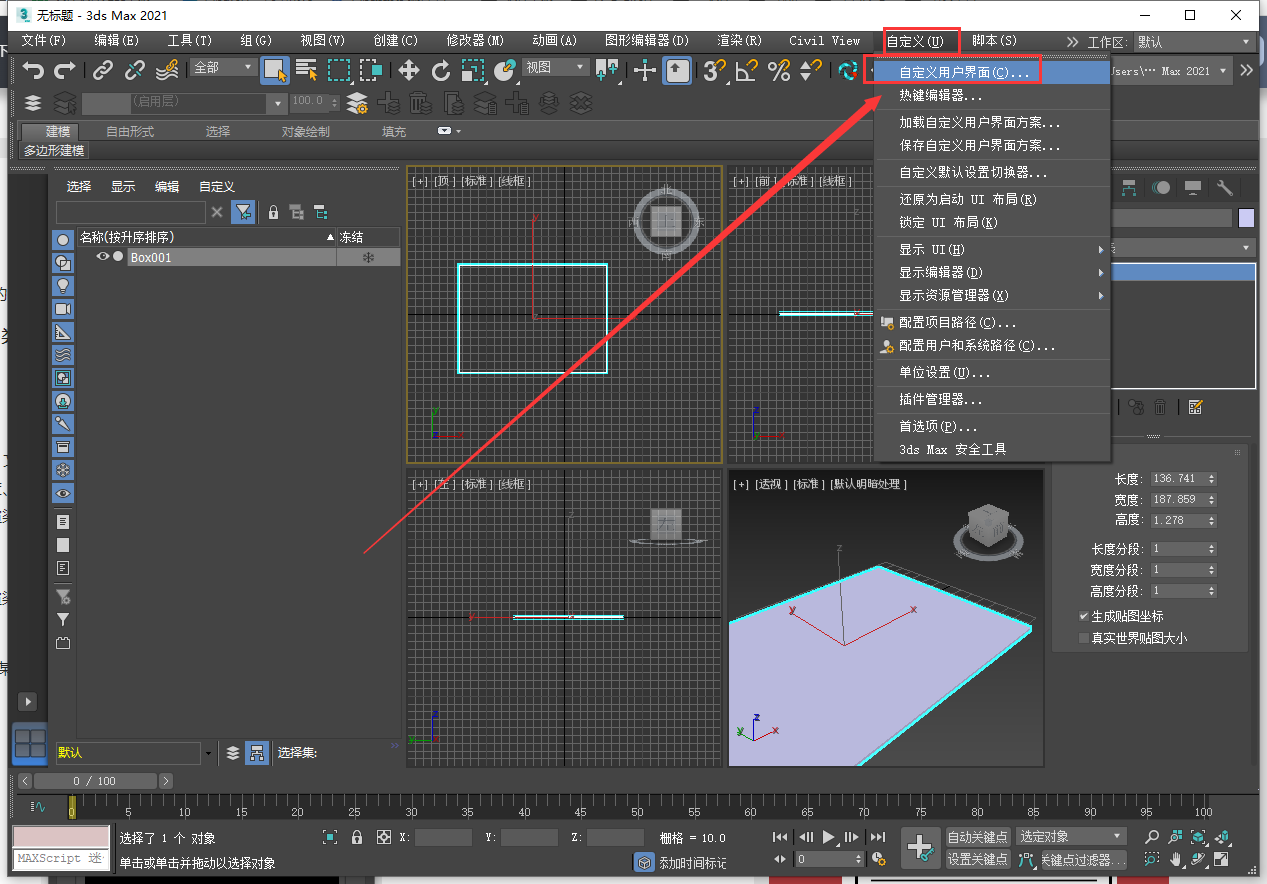Choose 自定义用户界面 menu entry
Screen dimensions: 1267x884
[x=992, y=73]
